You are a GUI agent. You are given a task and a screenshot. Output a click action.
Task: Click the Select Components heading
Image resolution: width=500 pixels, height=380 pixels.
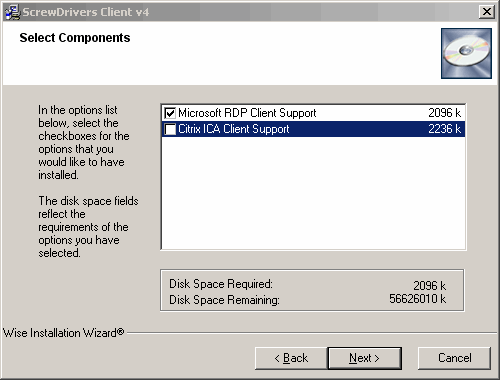coord(75,38)
